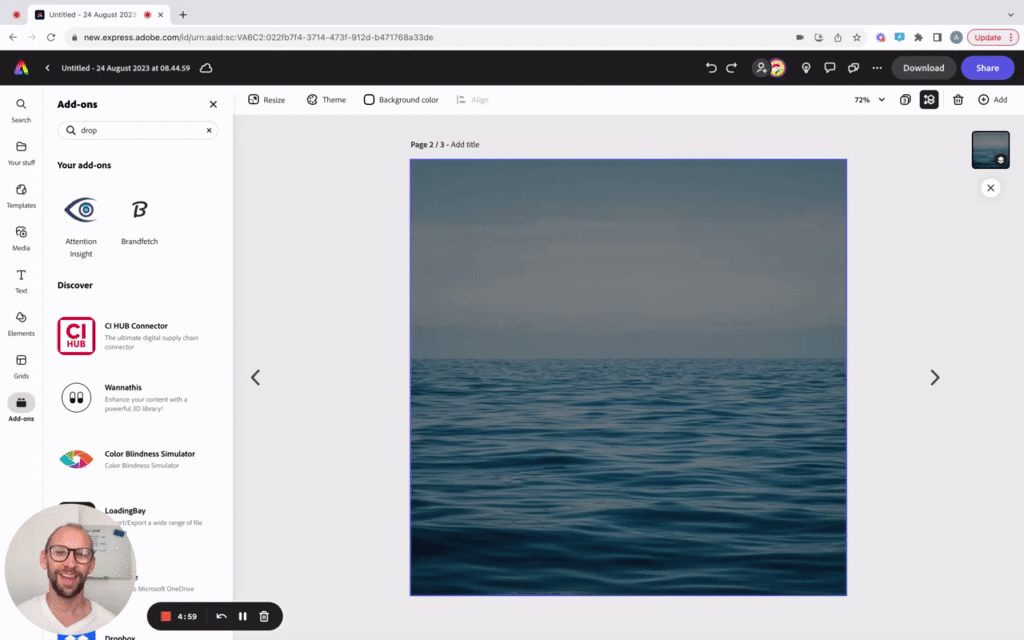Open the Background color picker
Viewport: 1024px width, 640px height.
click(x=400, y=99)
